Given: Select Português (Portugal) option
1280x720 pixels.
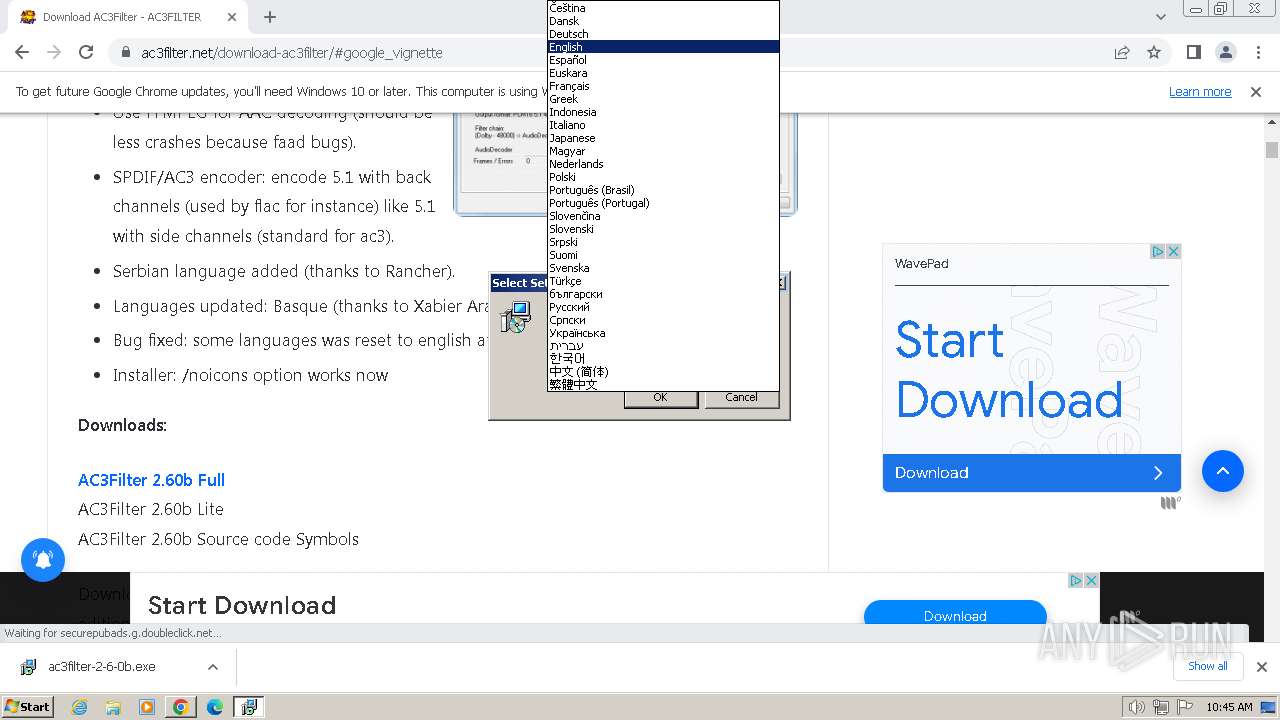Looking at the screenshot, I should pyautogui.click(x=663, y=203).
